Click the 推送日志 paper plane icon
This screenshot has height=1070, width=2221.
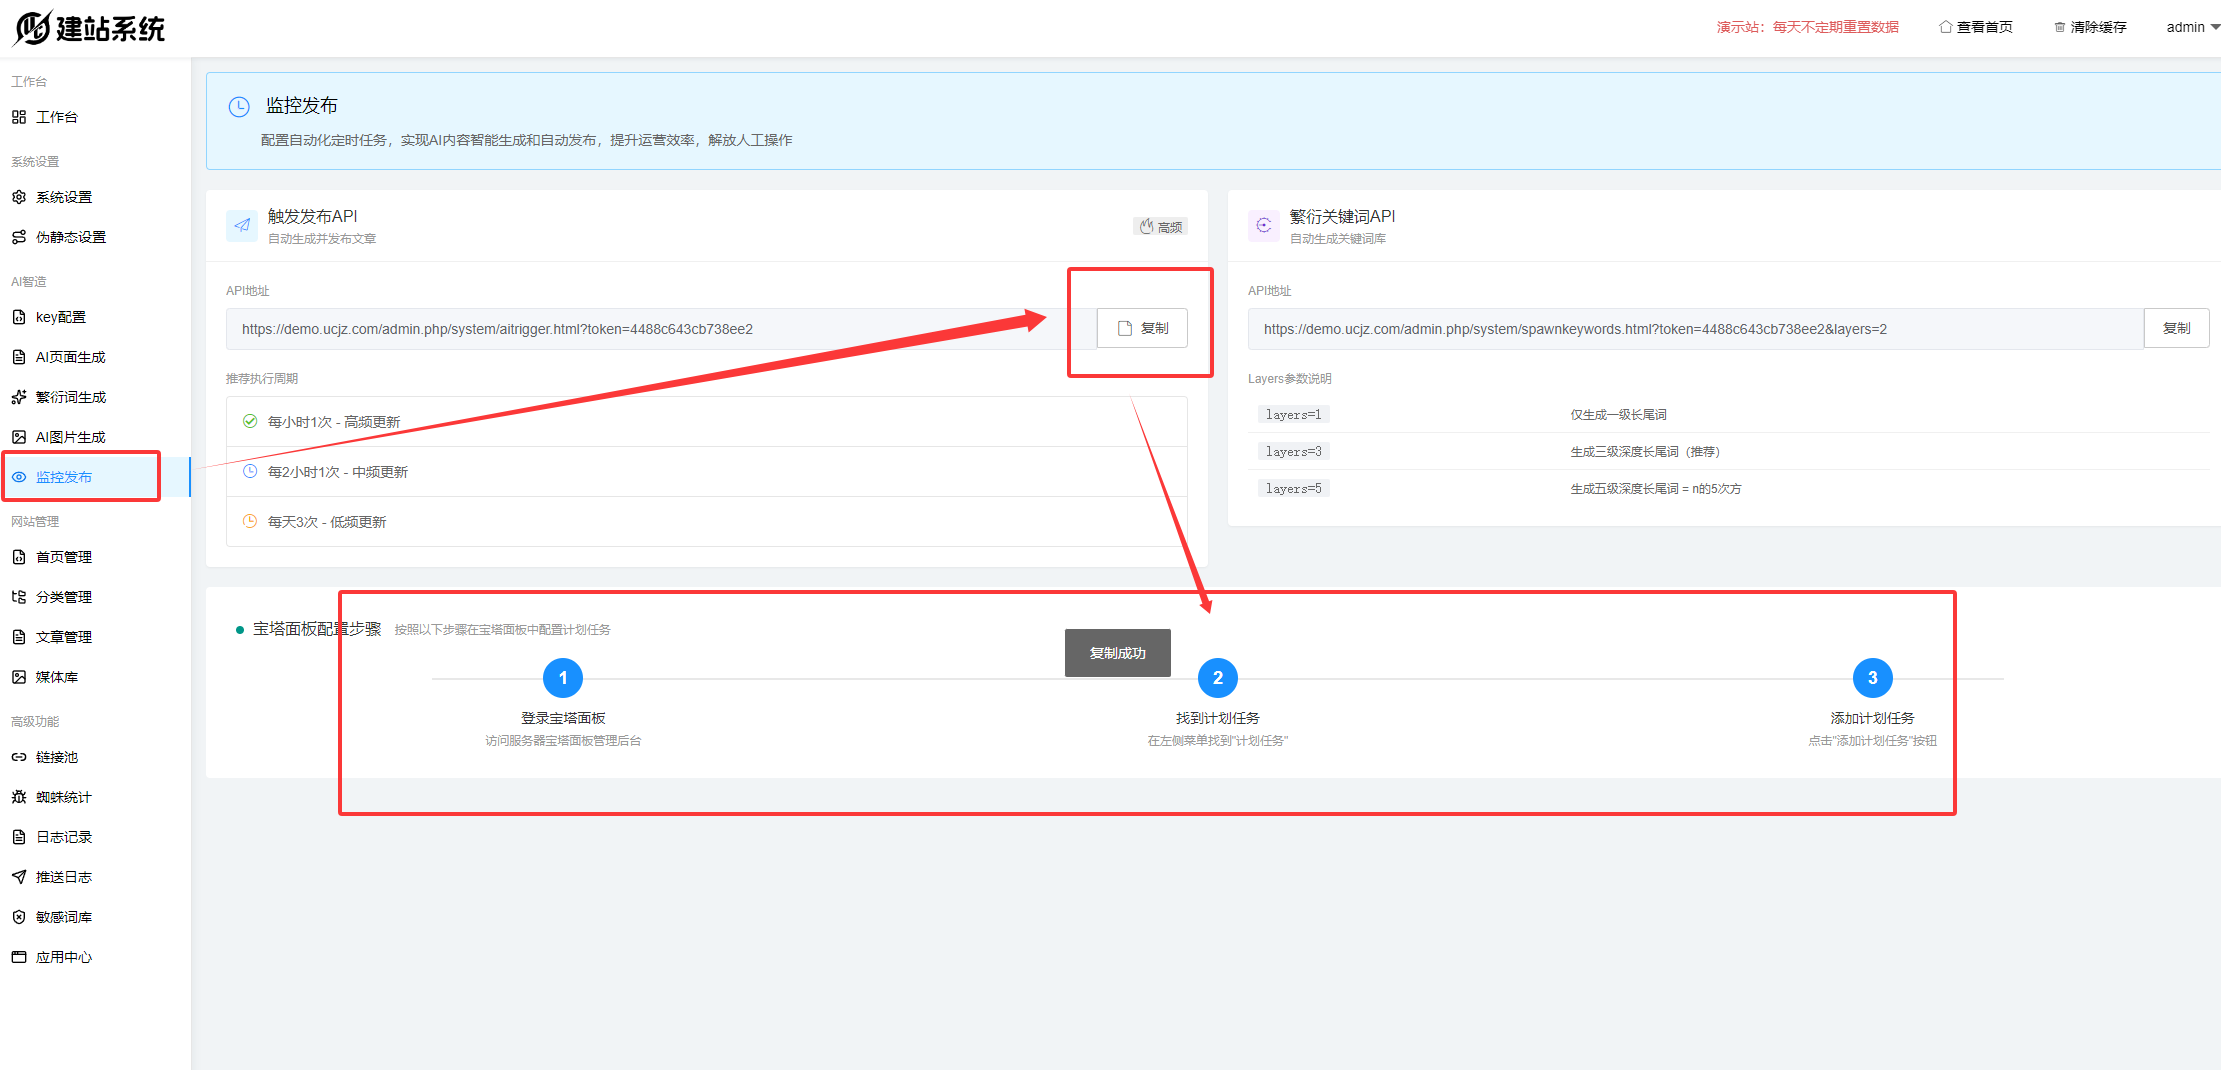coord(19,877)
